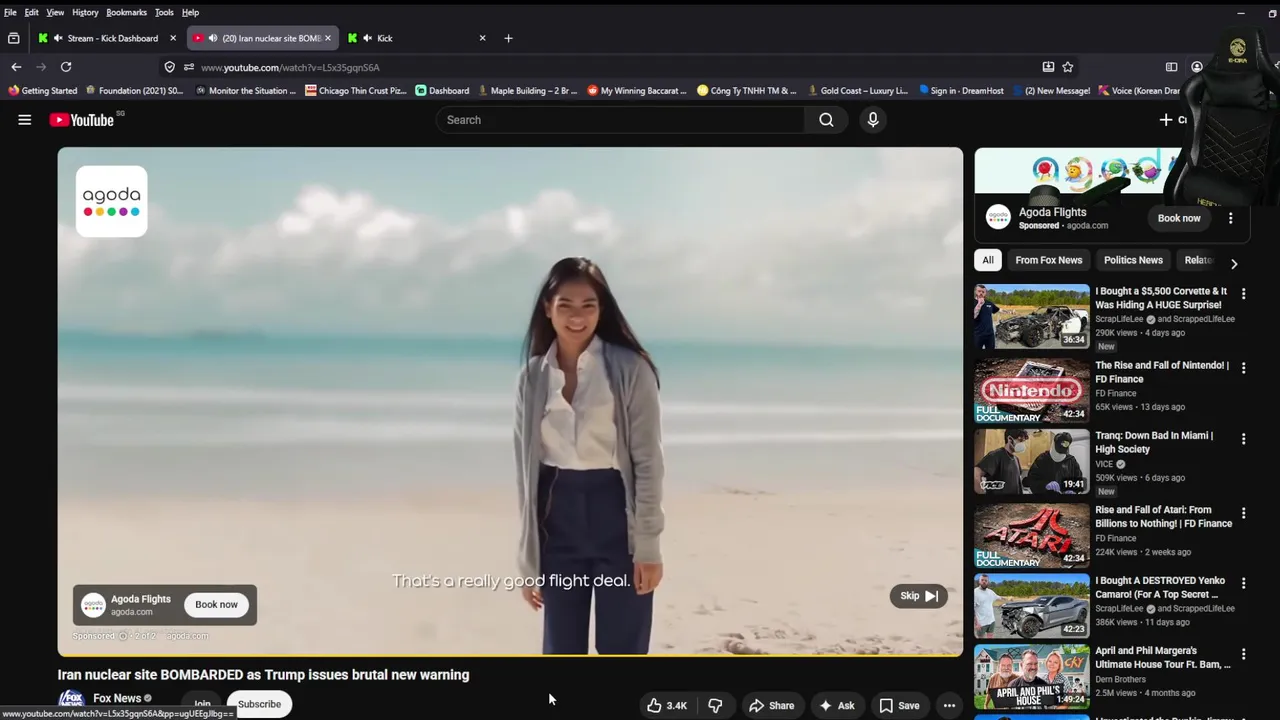Screen dimensions: 1280x720
Task: Click Book now in the Agoda Flights sidebar ad
Action: coord(1179,218)
